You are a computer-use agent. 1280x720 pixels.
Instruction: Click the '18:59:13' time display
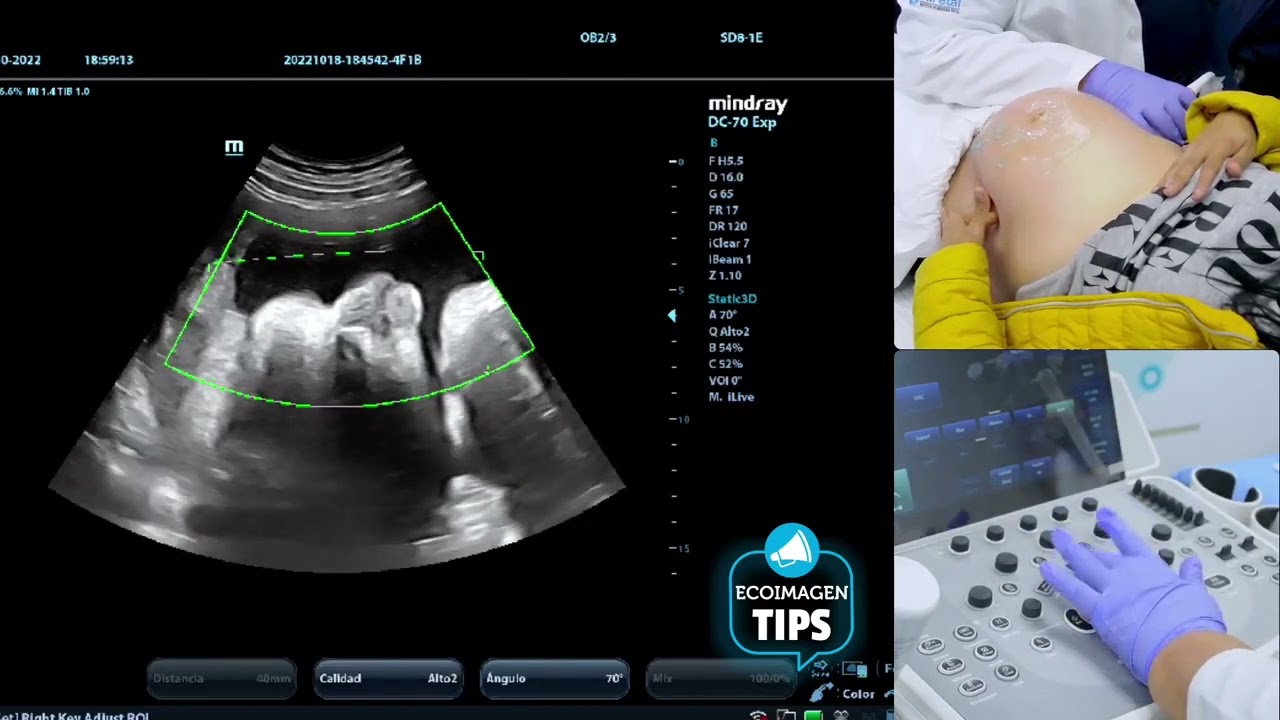tap(108, 60)
